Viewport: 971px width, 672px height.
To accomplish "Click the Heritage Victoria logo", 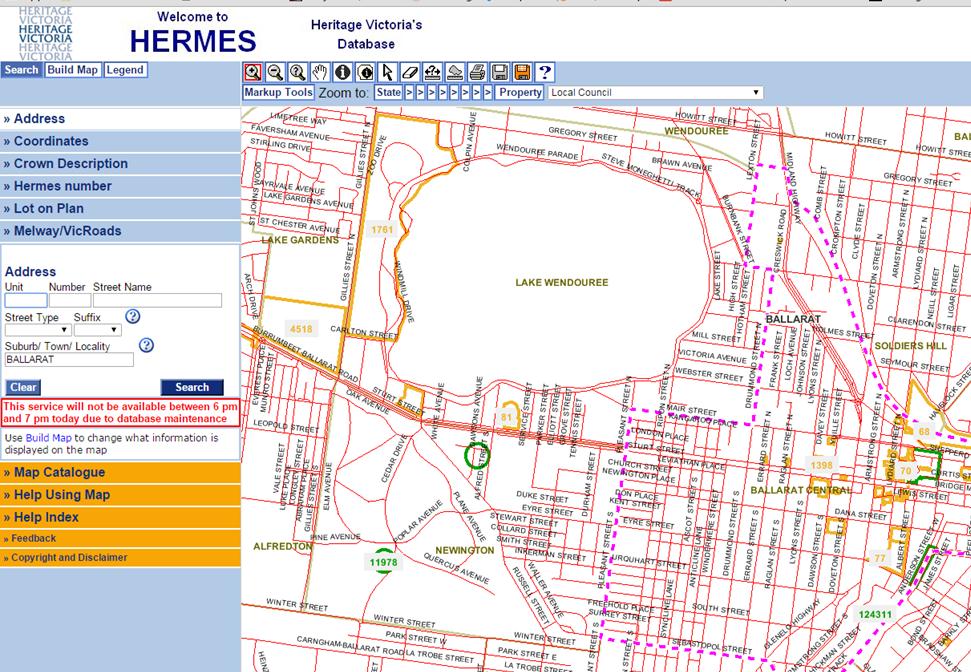I will [x=45, y=32].
